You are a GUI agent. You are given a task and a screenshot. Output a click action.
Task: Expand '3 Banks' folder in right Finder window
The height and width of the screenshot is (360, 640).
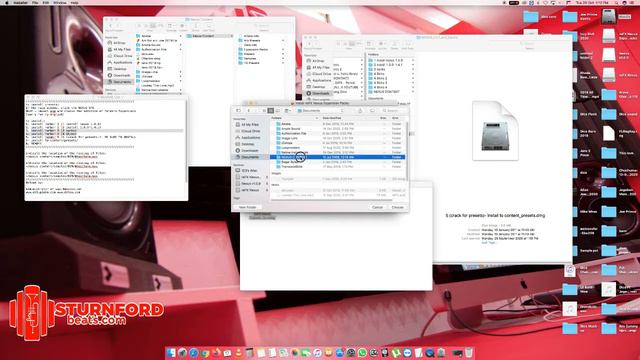pyautogui.click(x=413, y=69)
